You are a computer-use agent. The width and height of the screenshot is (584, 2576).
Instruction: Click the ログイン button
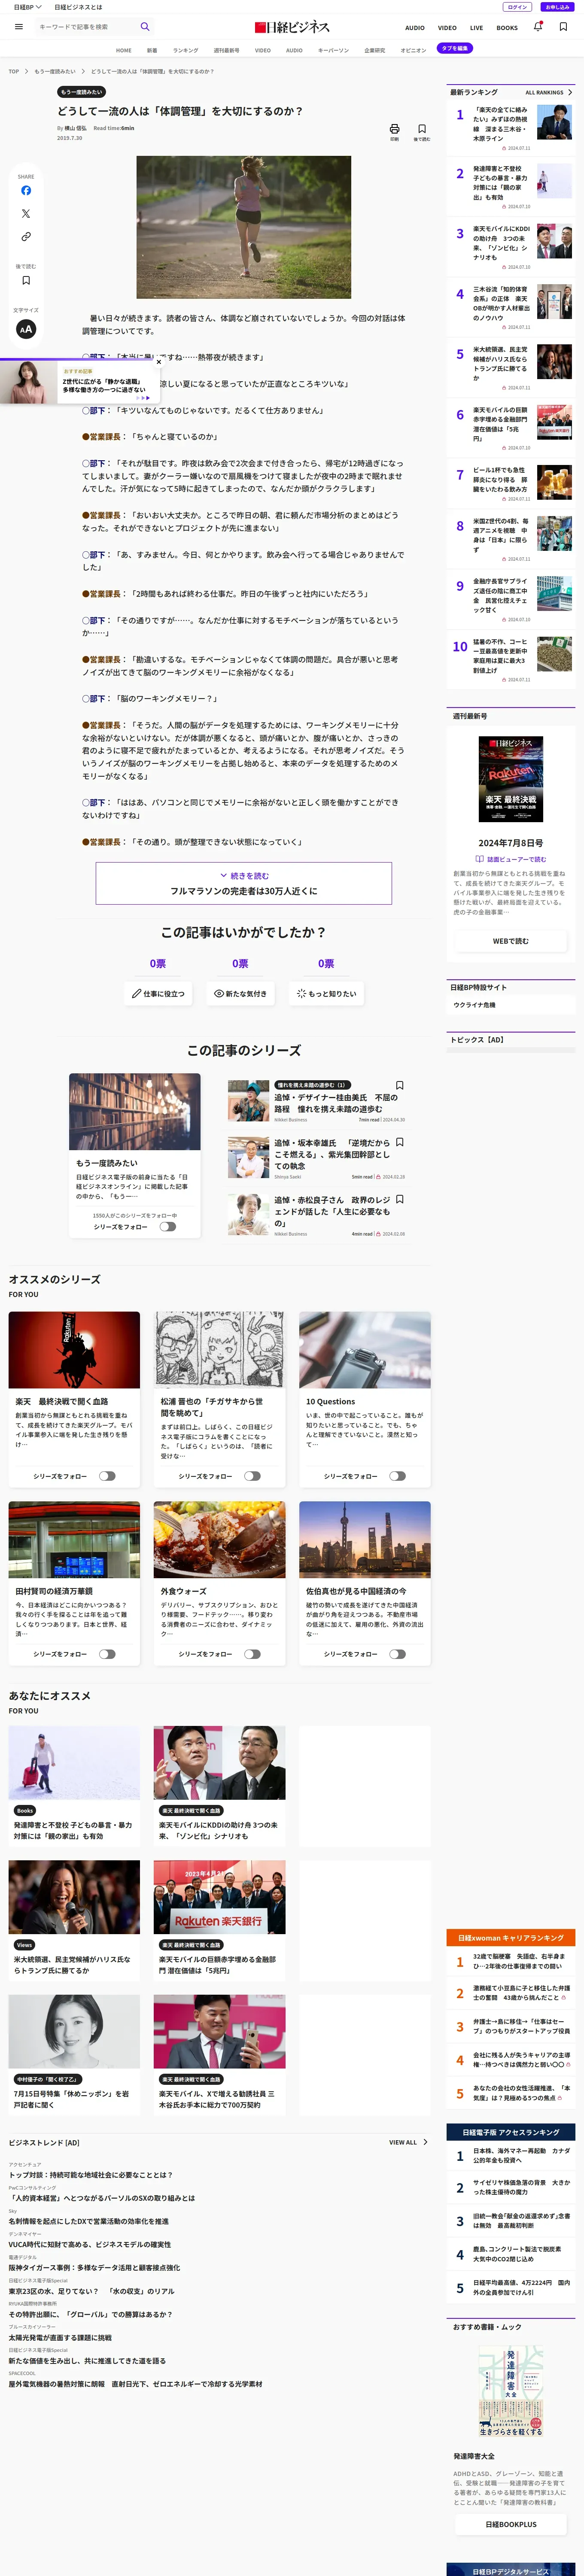point(517,7)
